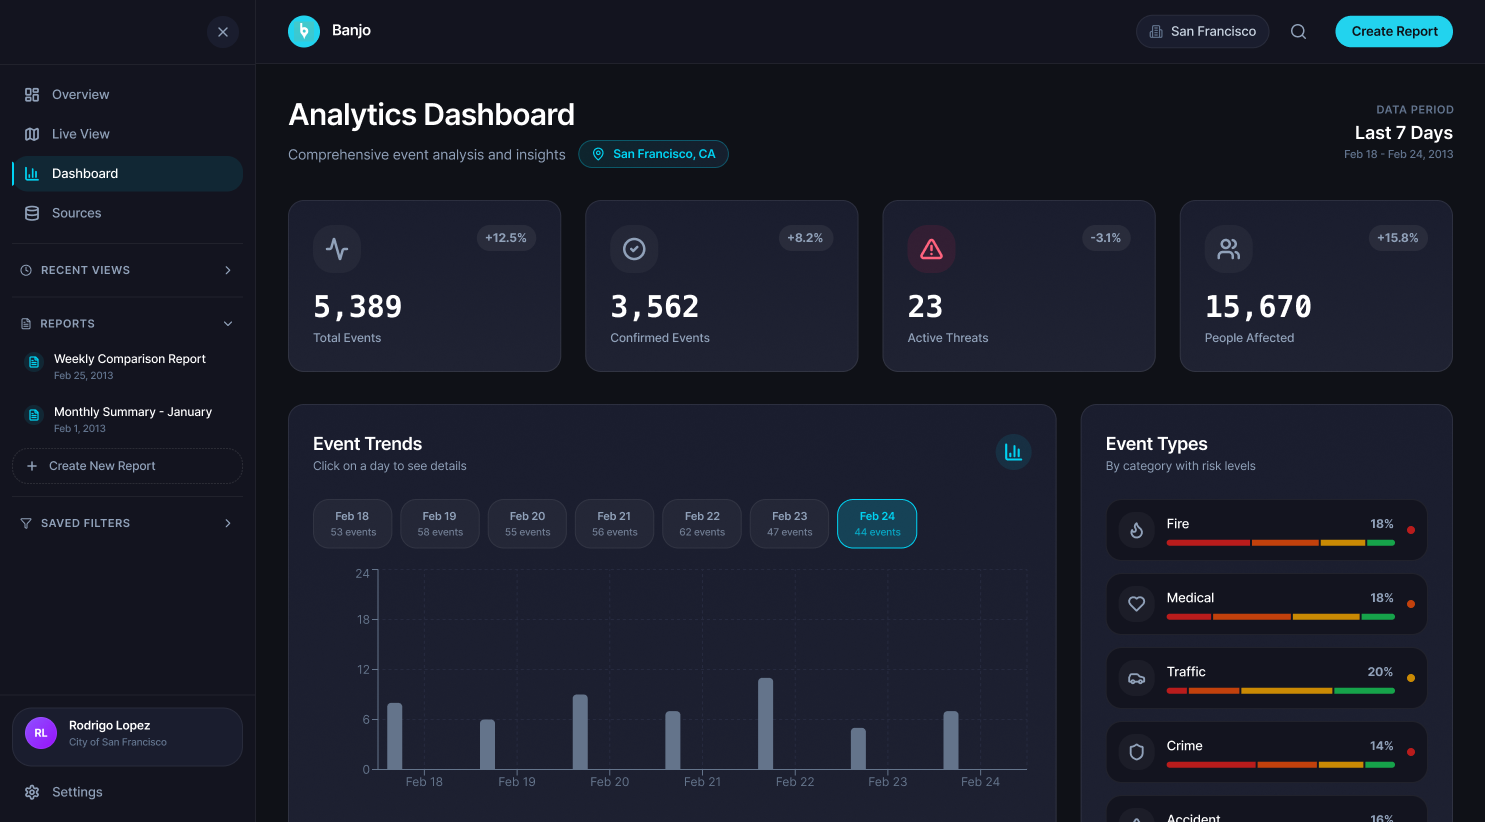
Task: Click the Traffic car icon
Action: coord(1136,678)
